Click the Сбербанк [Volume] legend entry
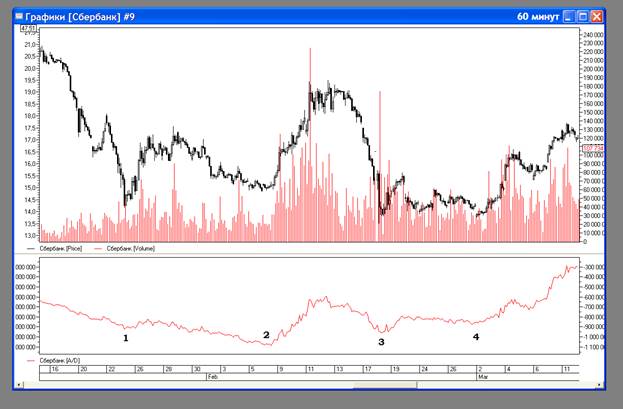 (x=131, y=248)
